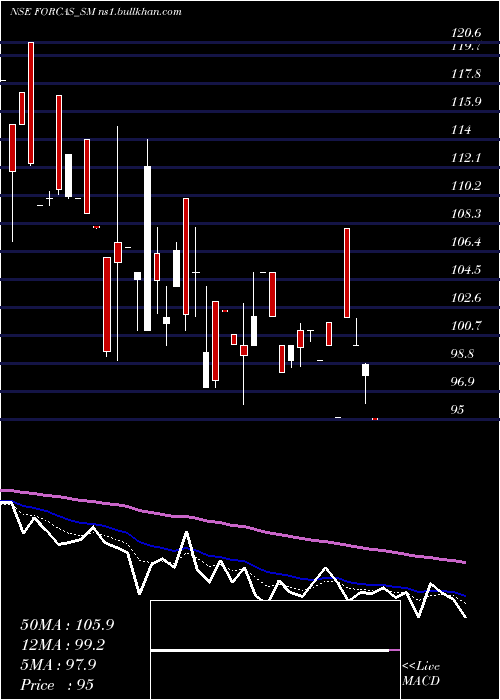Click the 106.4 price axis label
The image size is (500, 700).
click(x=466, y=242)
